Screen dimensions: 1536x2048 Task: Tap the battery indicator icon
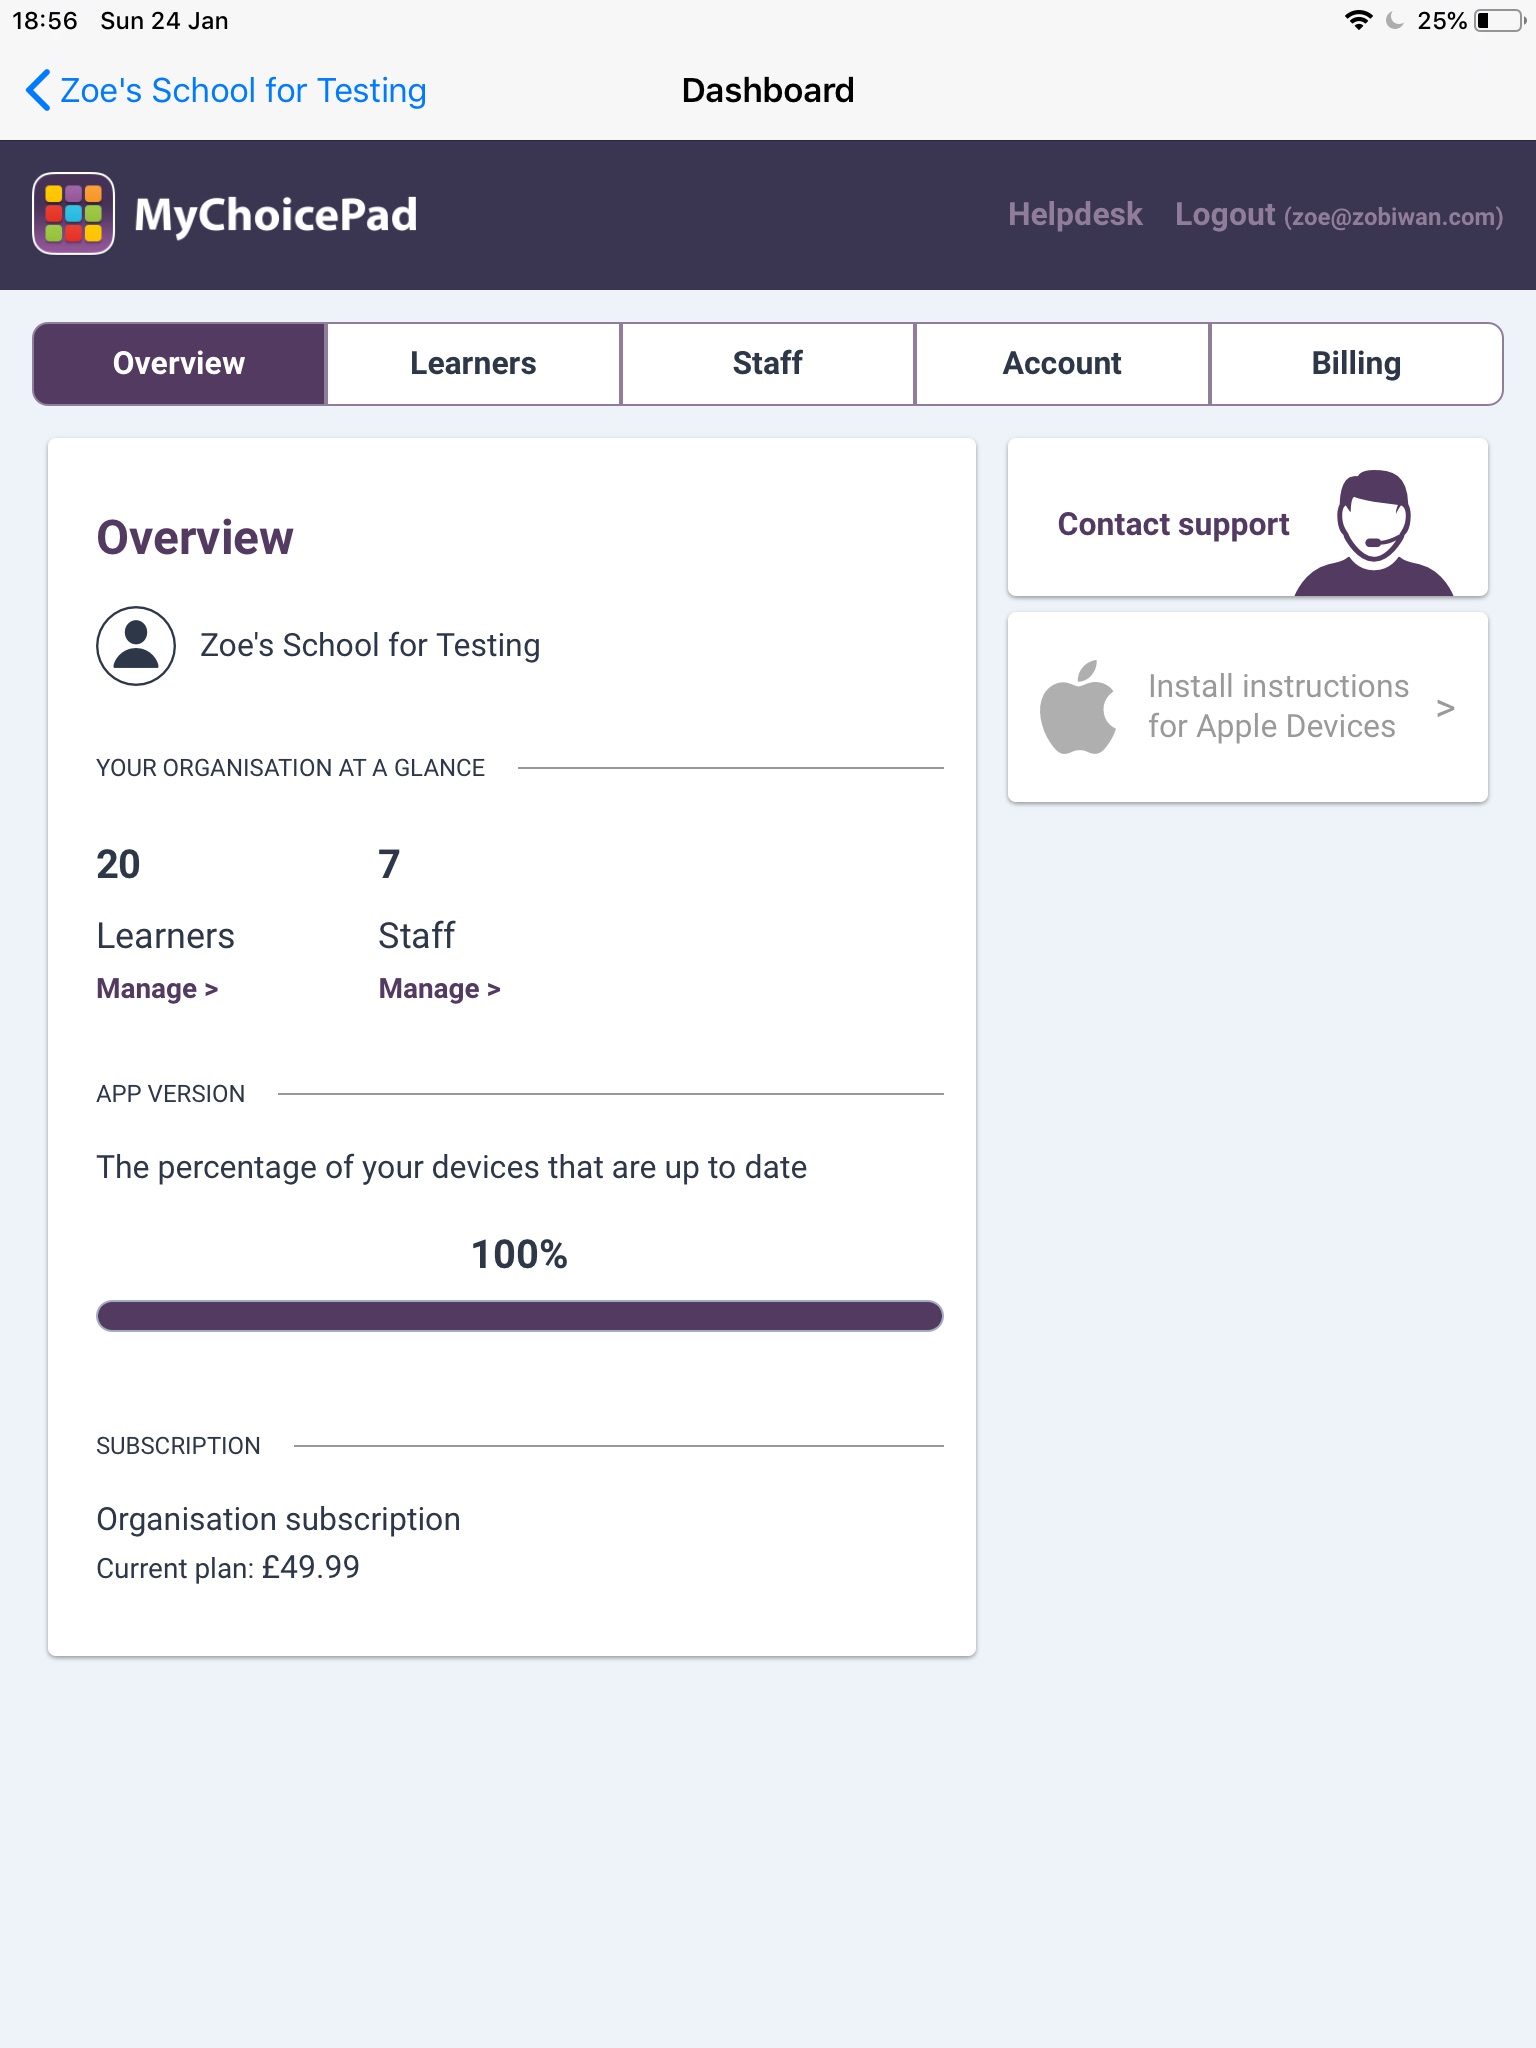(1498, 21)
